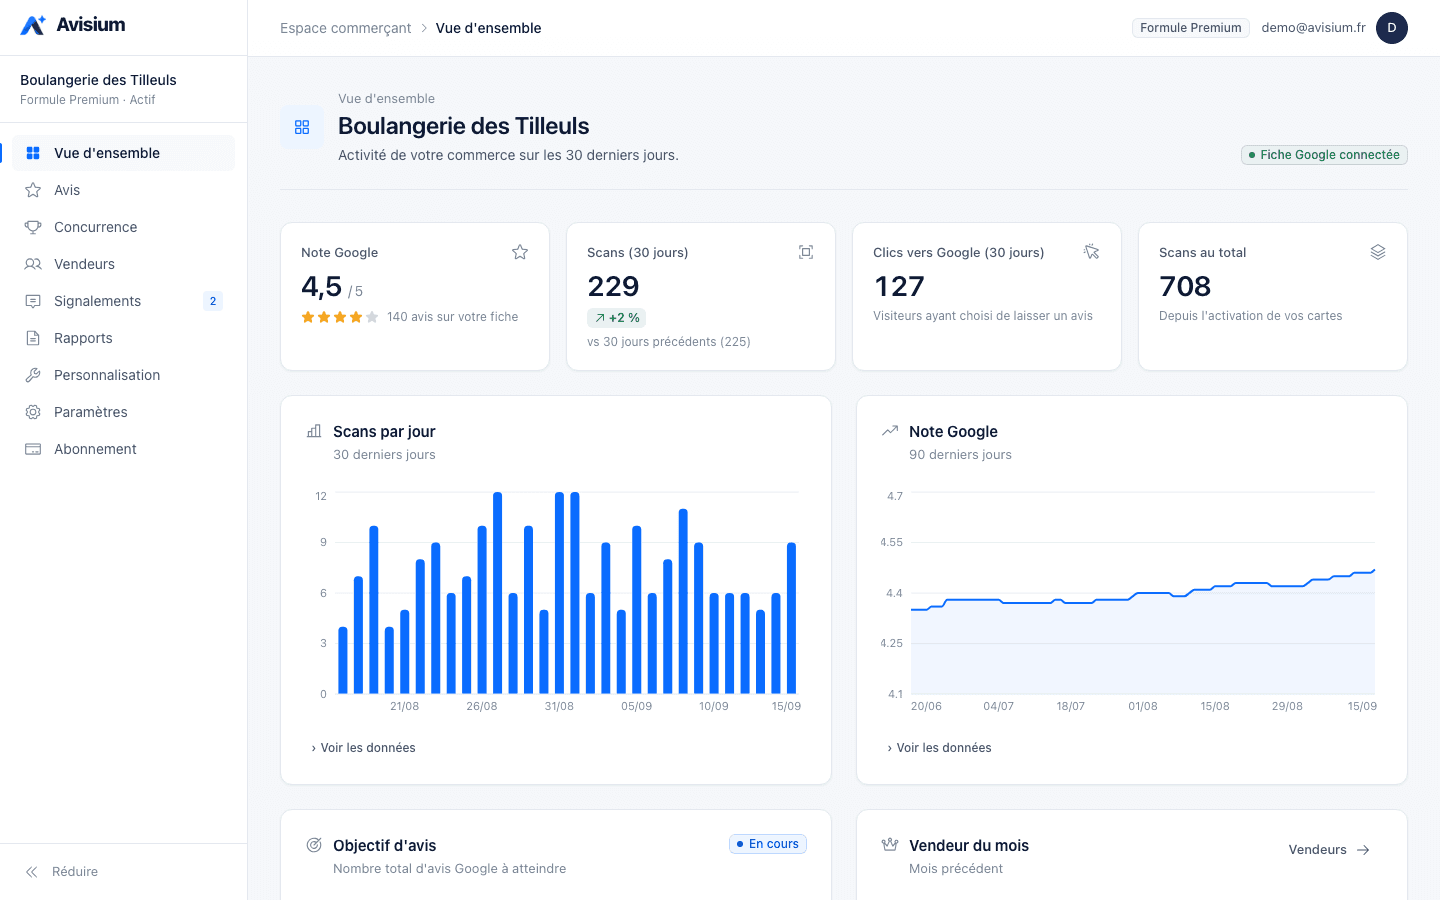Click the Vue d'ensemble grid icon in sidebar

(33, 153)
